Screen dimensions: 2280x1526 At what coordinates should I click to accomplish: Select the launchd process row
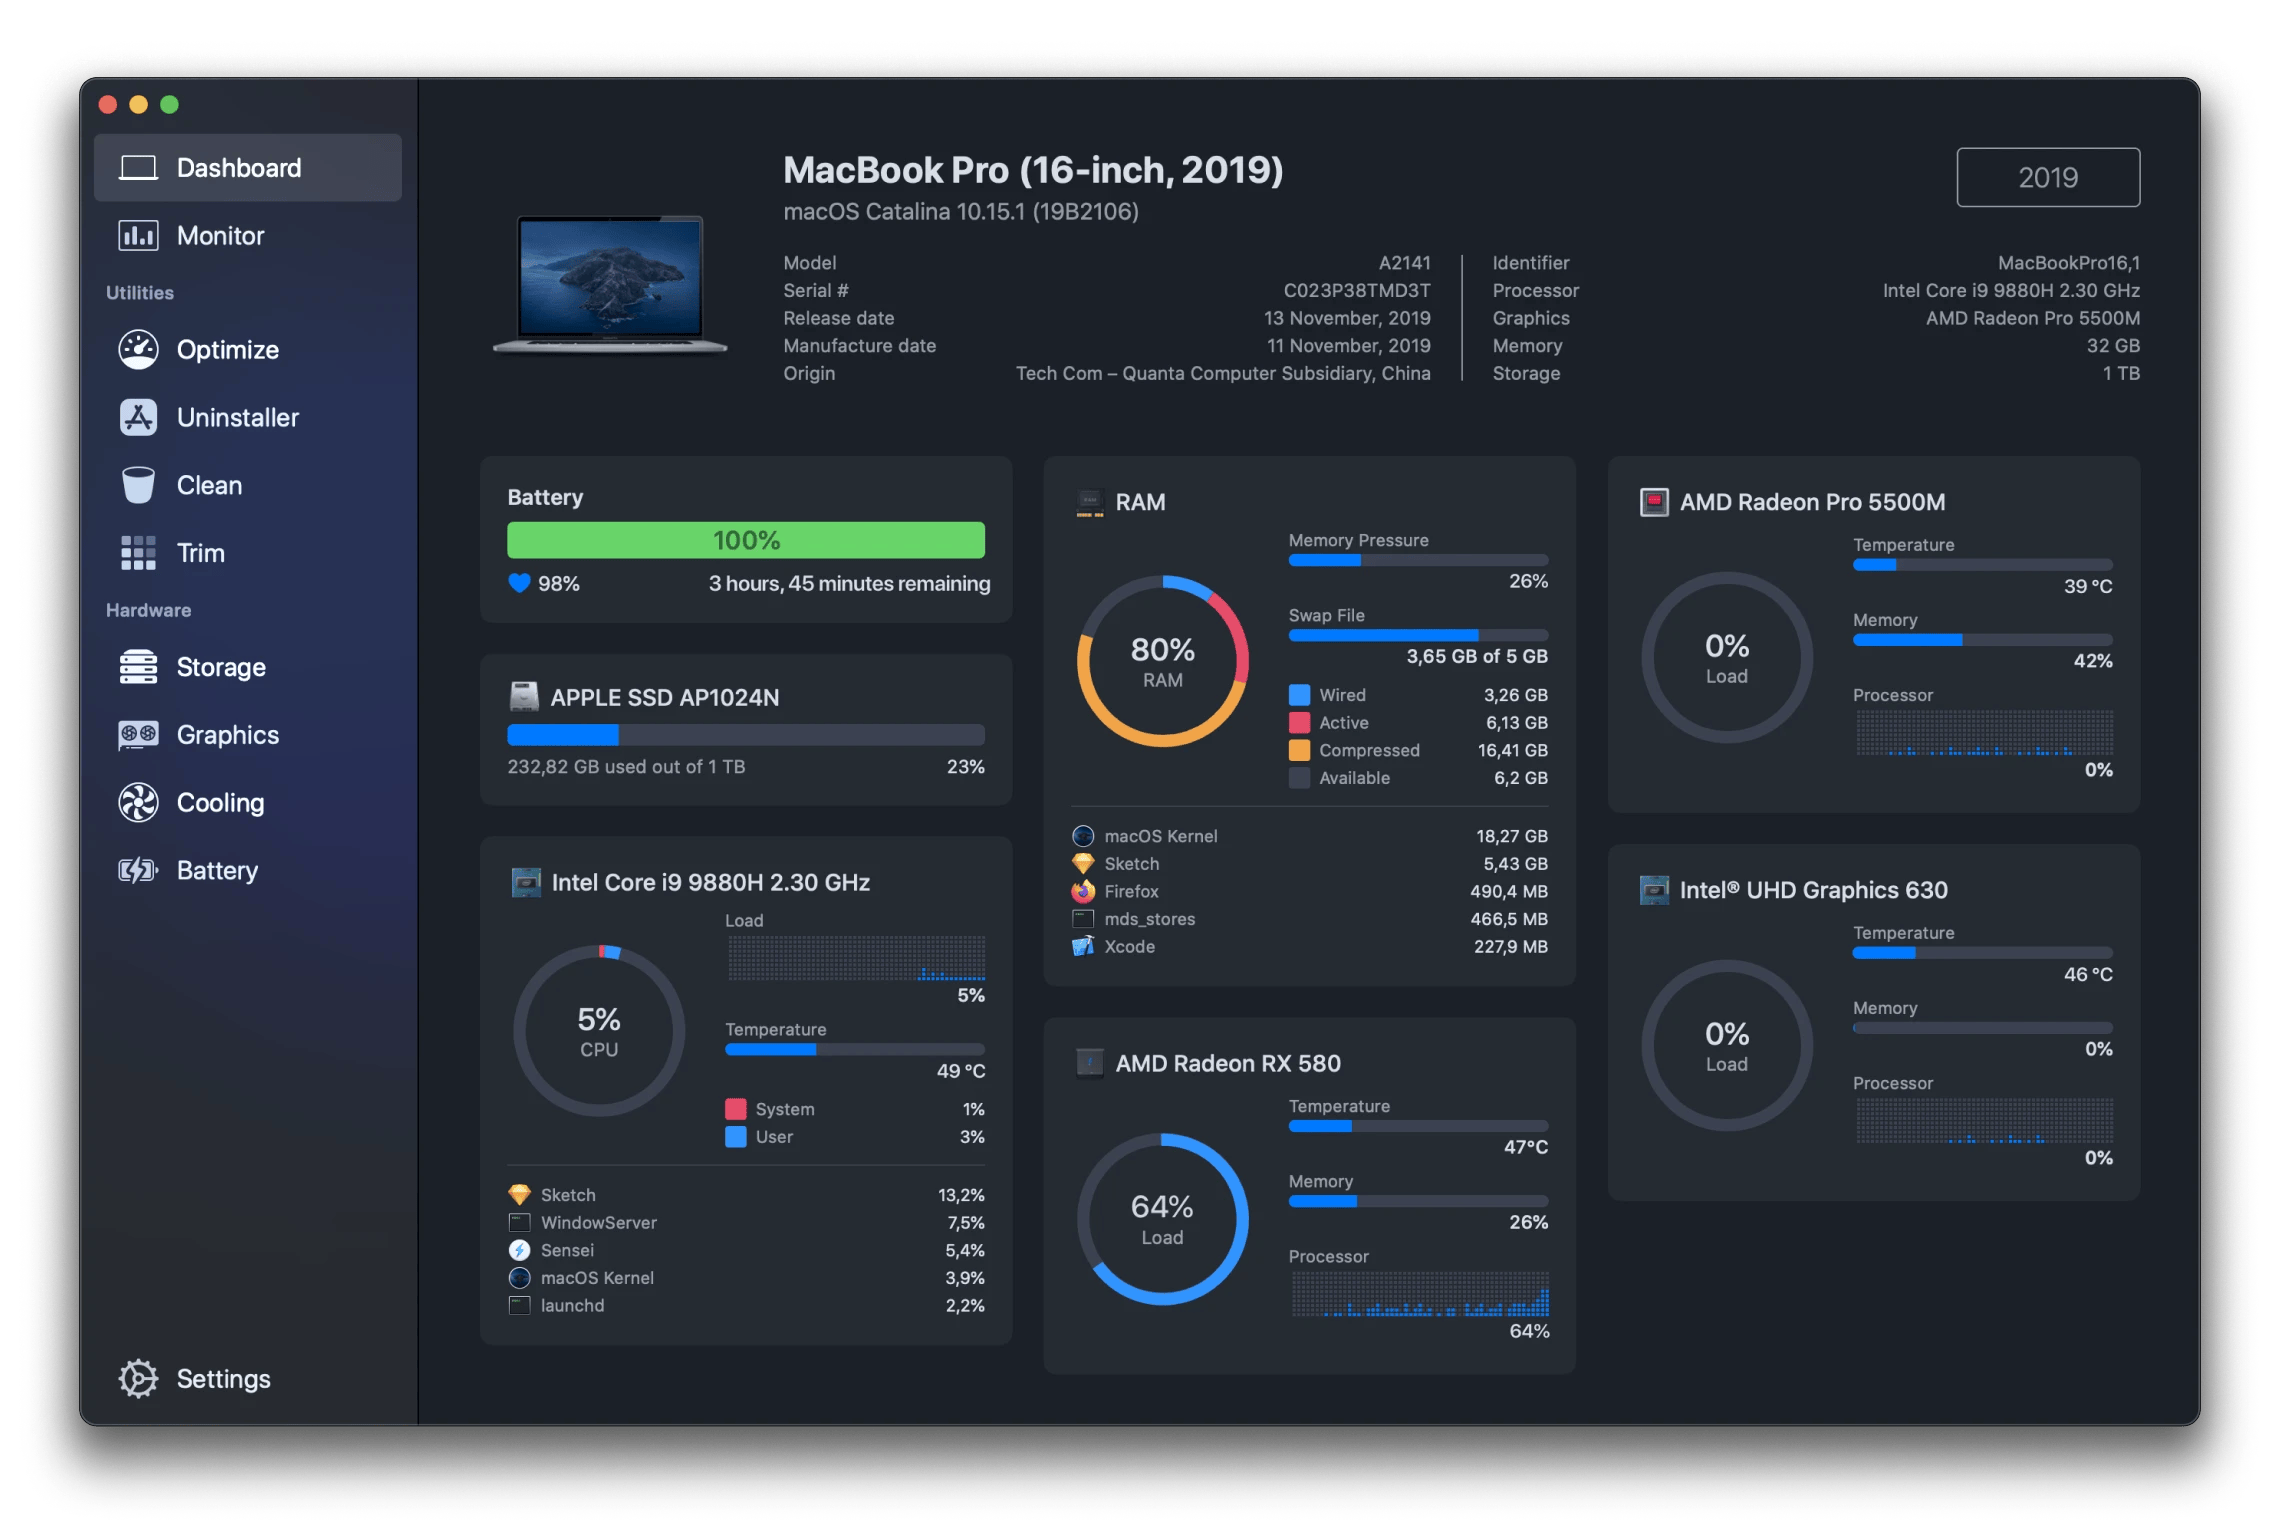point(746,1306)
